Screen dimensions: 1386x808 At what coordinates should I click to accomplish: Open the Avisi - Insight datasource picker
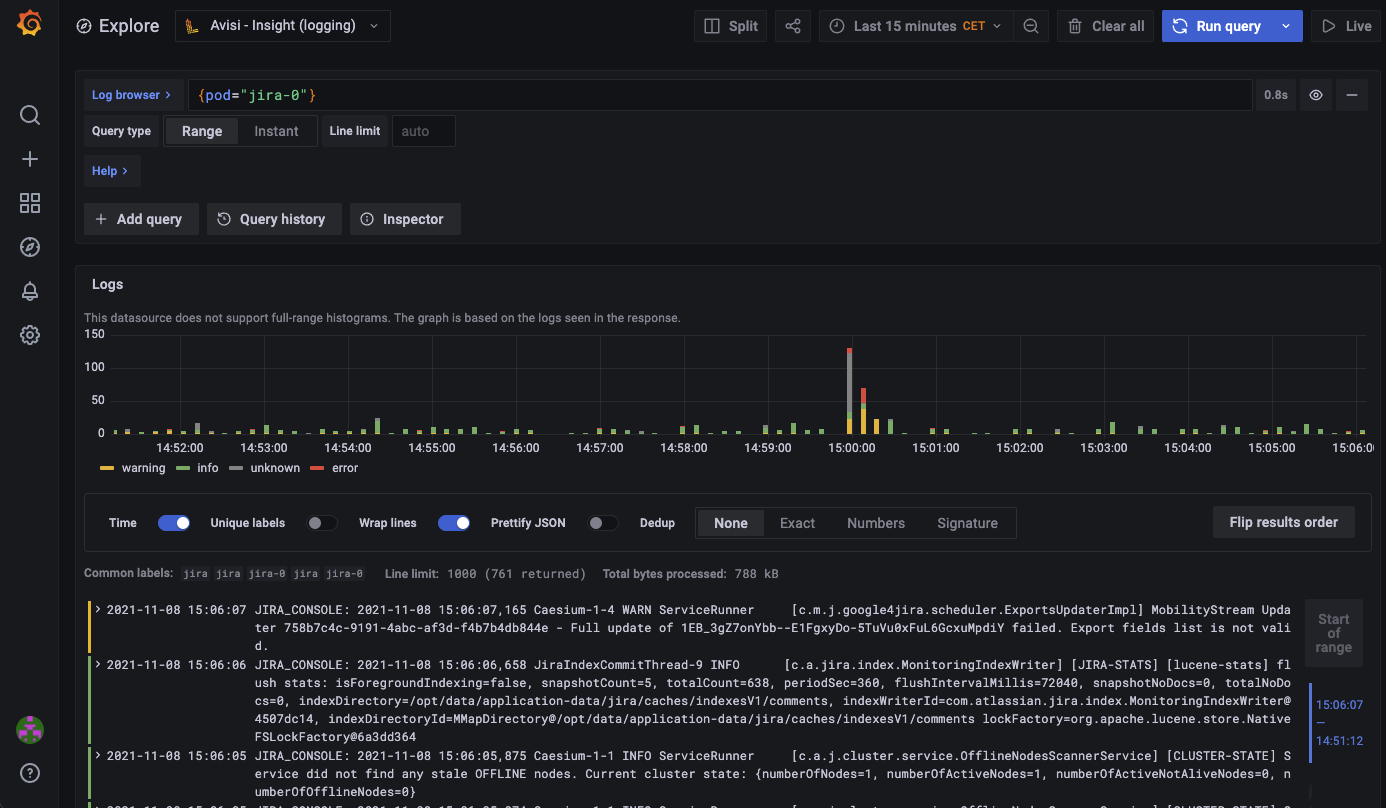coord(283,26)
